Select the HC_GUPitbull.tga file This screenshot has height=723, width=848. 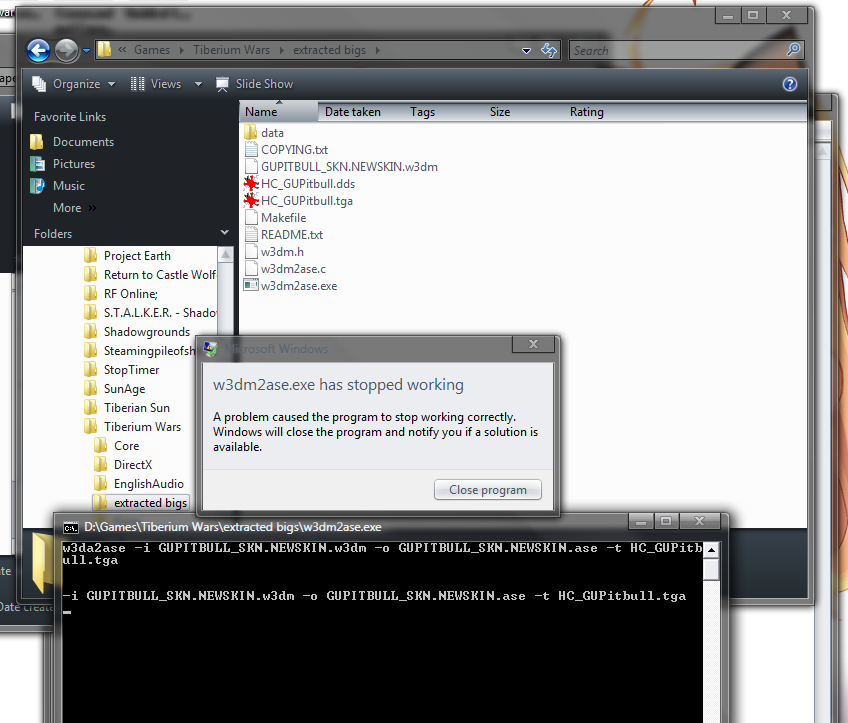pyautogui.click(x=299, y=201)
